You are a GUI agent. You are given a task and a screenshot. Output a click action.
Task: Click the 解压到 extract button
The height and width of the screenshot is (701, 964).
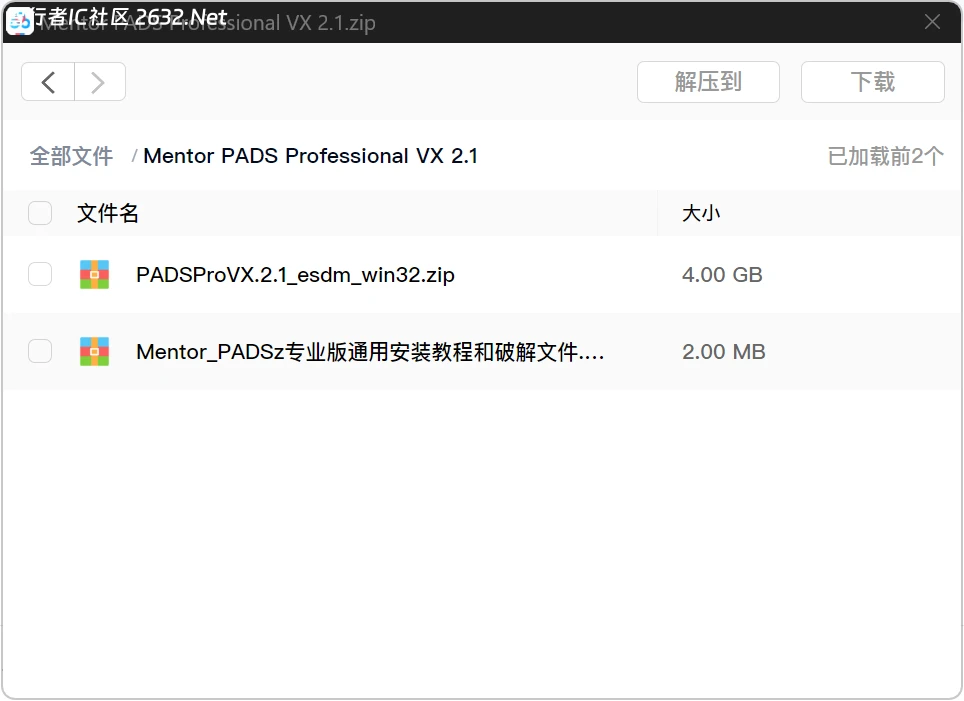pyautogui.click(x=708, y=82)
